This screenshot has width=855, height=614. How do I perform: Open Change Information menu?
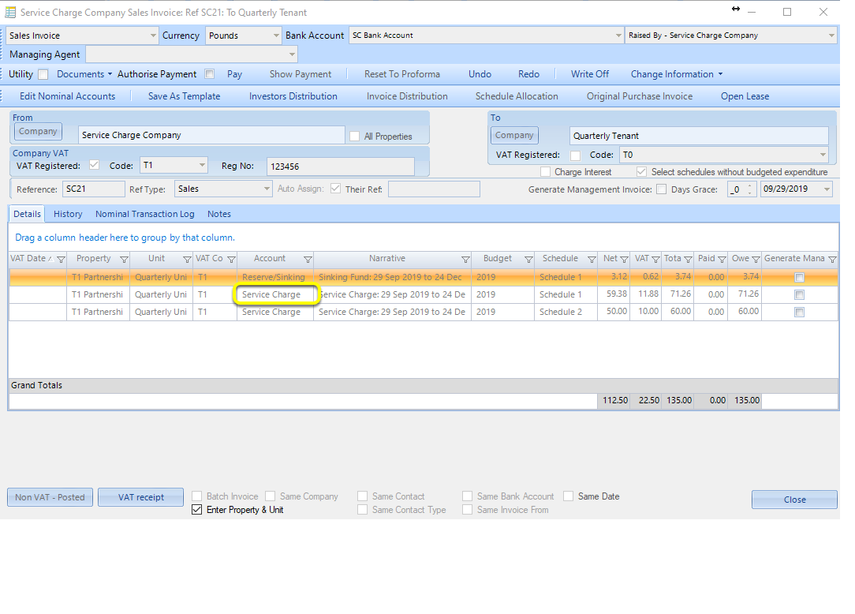[676, 74]
